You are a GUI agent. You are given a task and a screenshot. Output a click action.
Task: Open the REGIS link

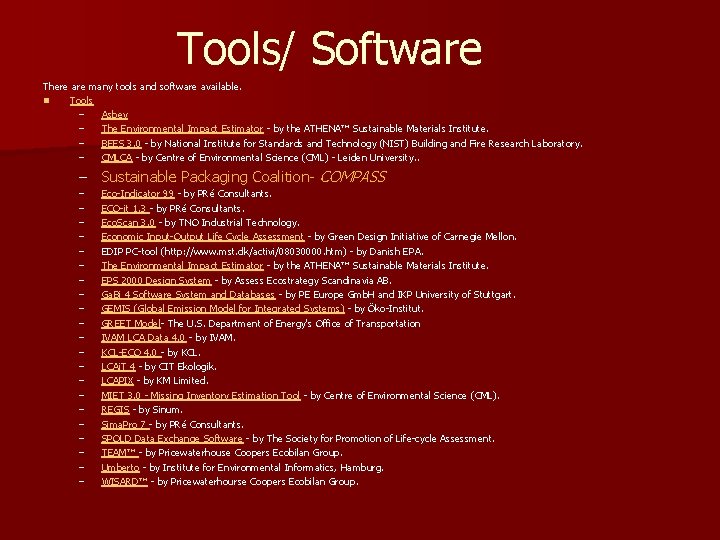115,410
